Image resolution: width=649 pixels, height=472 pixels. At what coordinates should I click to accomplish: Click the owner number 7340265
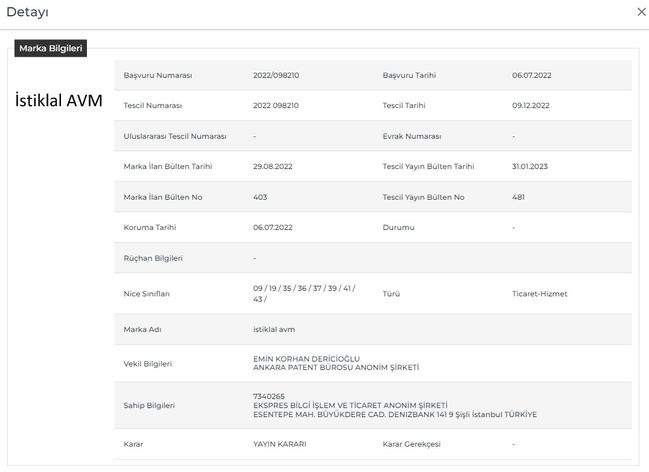tap(269, 396)
